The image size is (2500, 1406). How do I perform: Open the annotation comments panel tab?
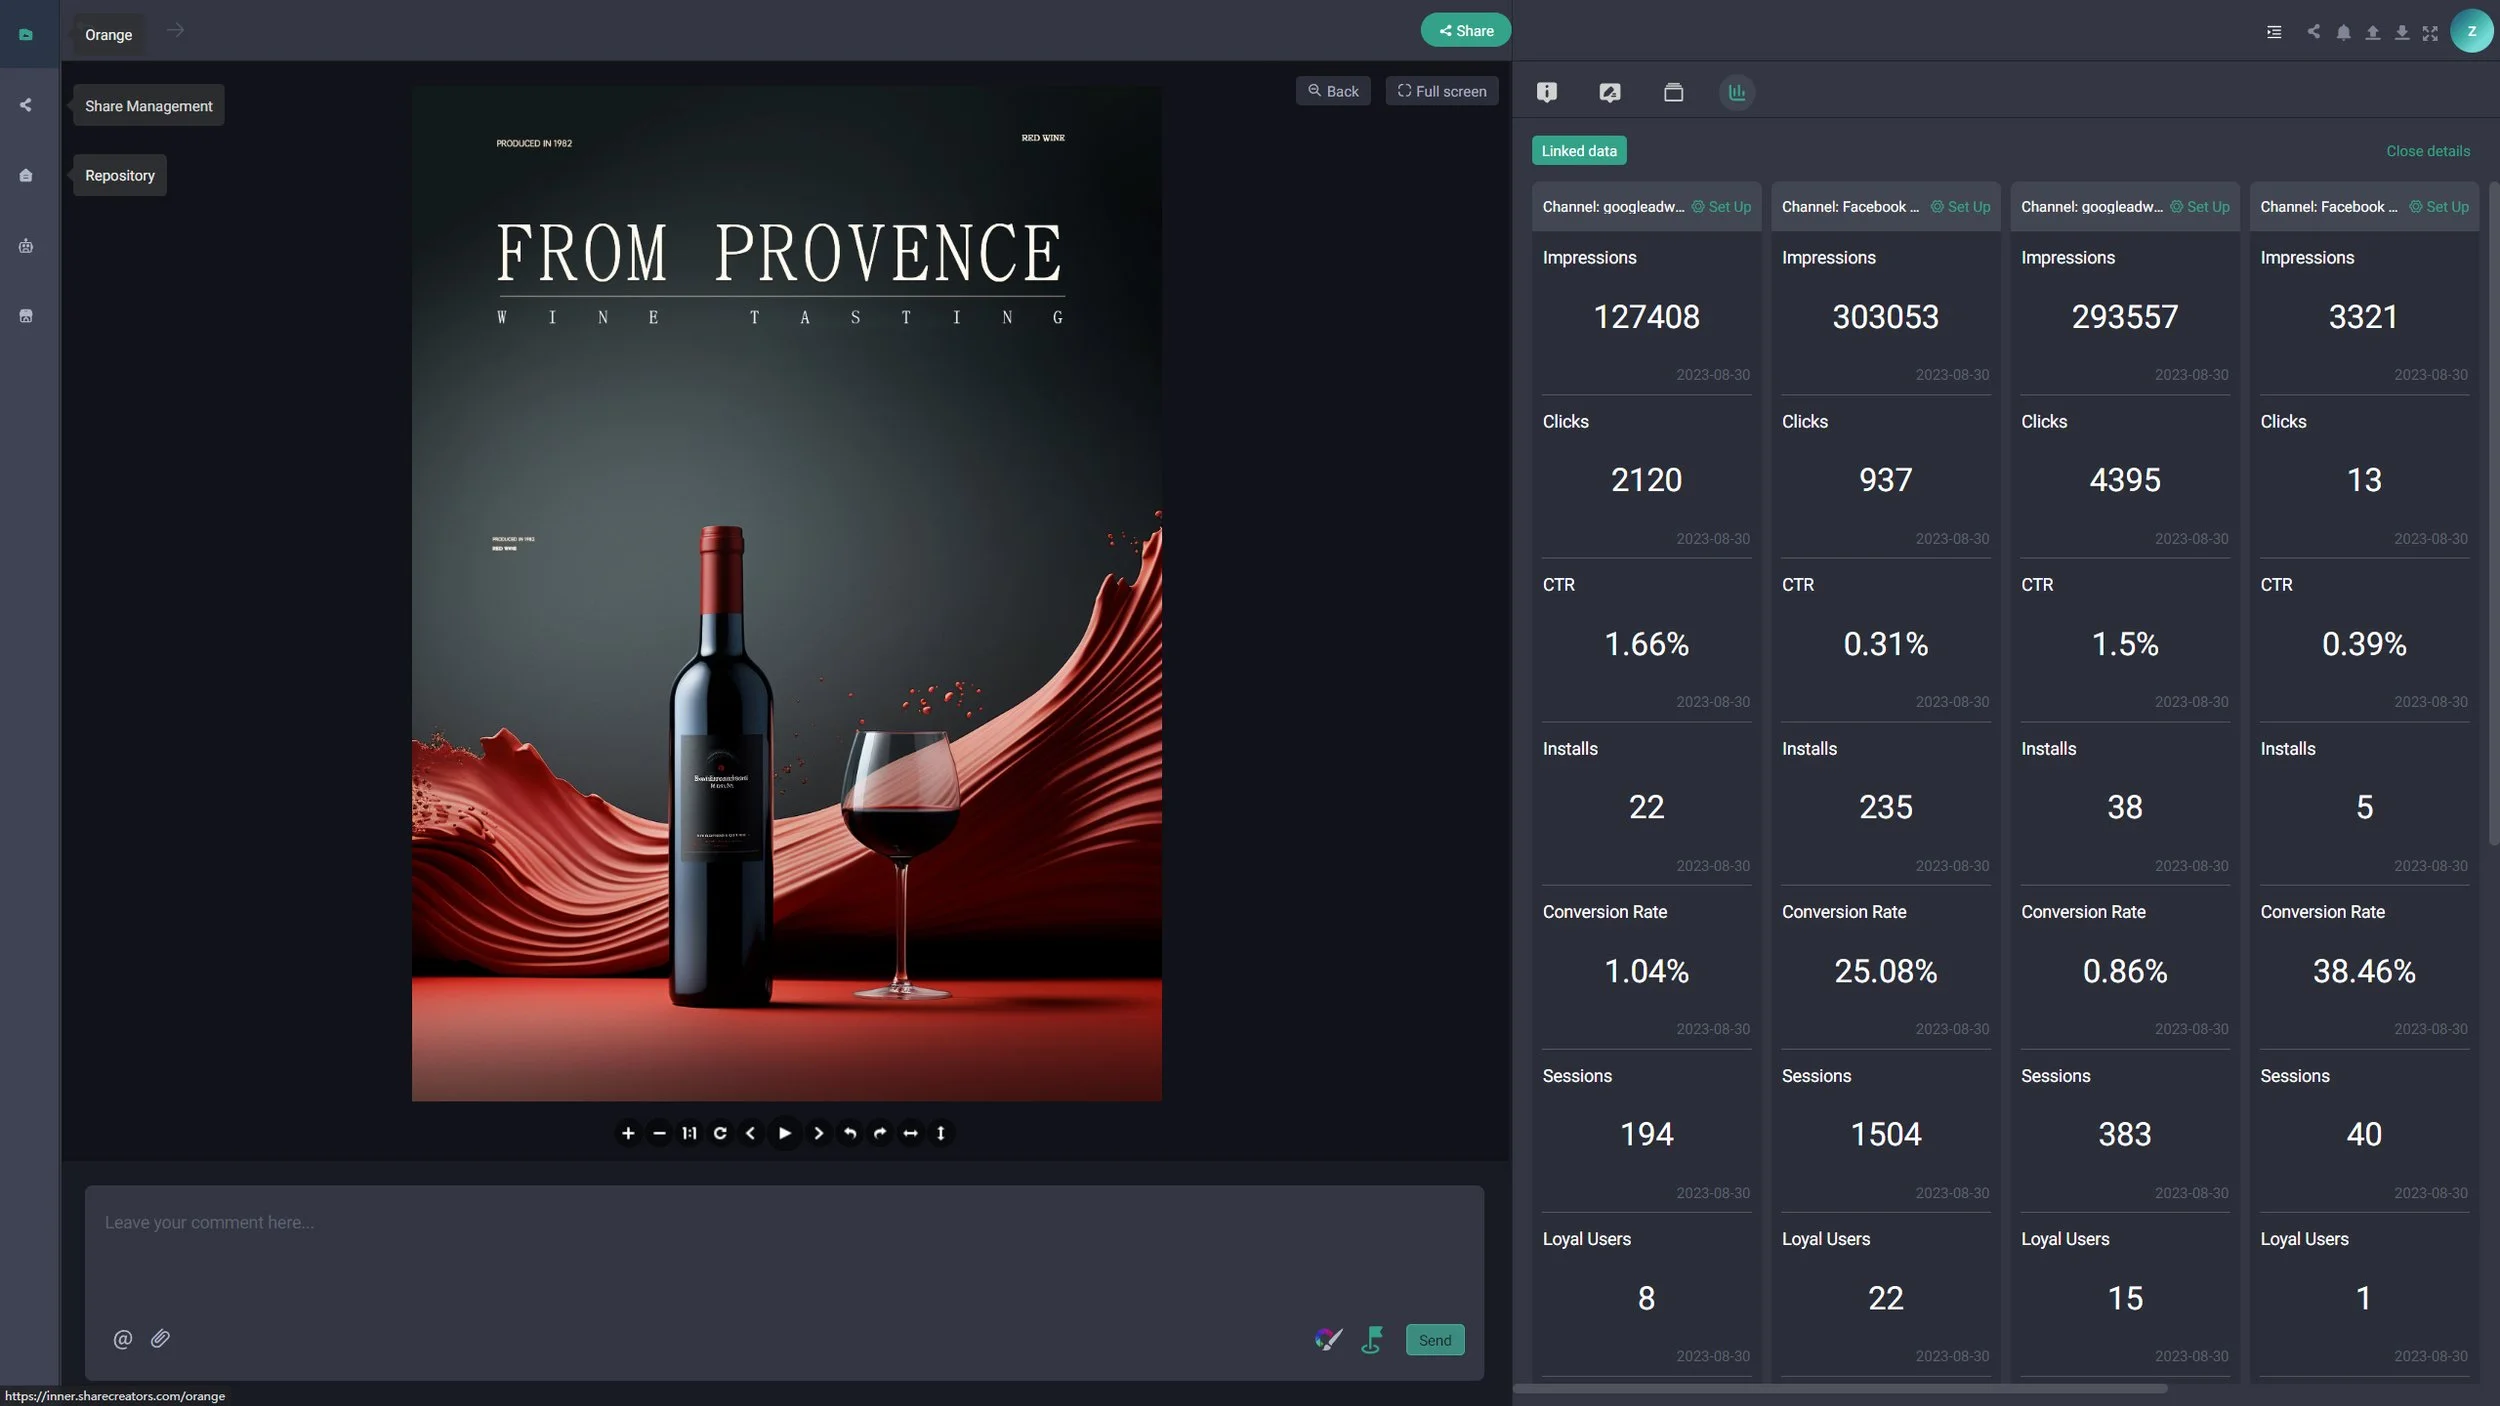point(1609,92)
